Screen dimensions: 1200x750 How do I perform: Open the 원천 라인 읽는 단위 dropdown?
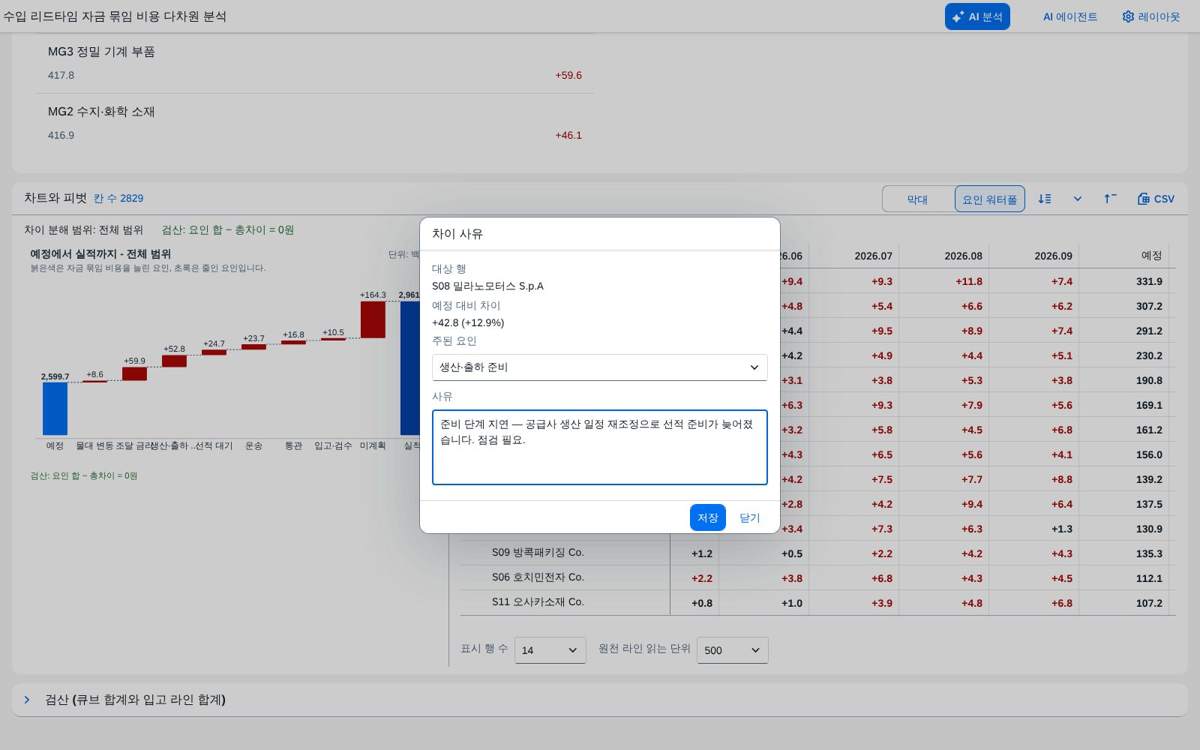click(733, 650)
